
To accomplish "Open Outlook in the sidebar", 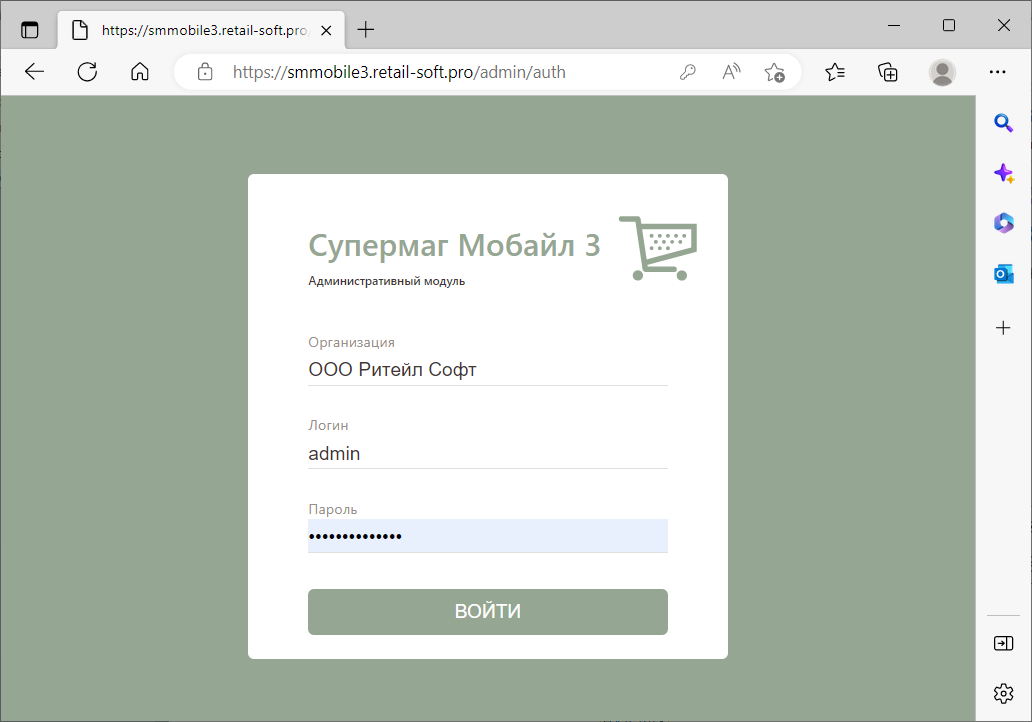I will (1003, 274).
